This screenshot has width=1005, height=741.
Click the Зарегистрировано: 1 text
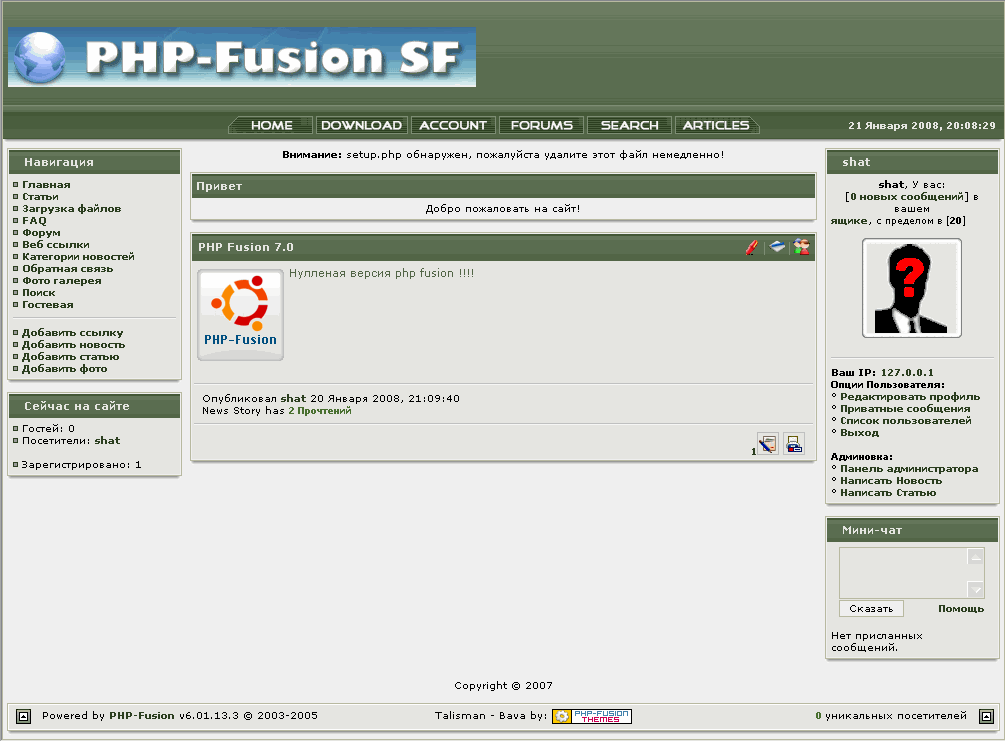point(81,465)
